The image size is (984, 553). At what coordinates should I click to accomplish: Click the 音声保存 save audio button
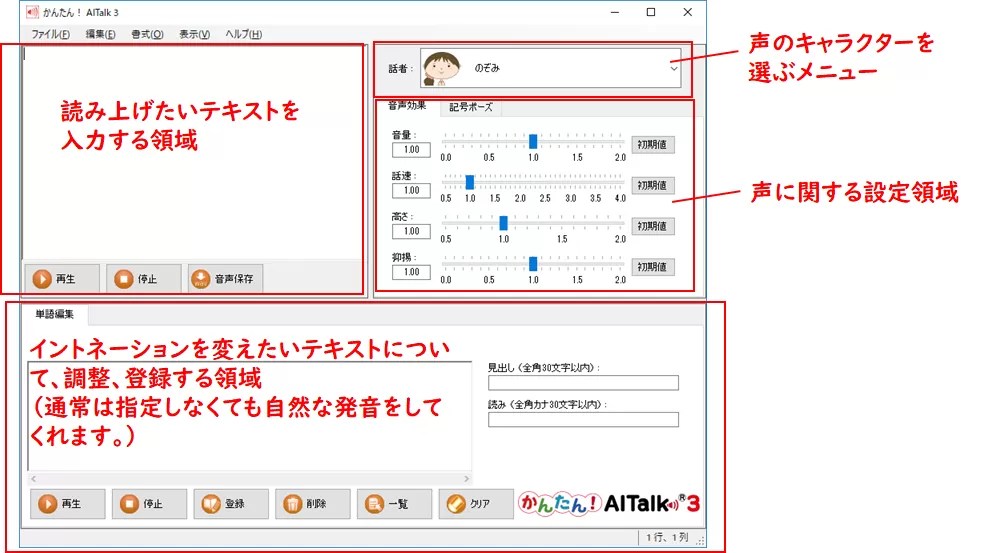225,278
